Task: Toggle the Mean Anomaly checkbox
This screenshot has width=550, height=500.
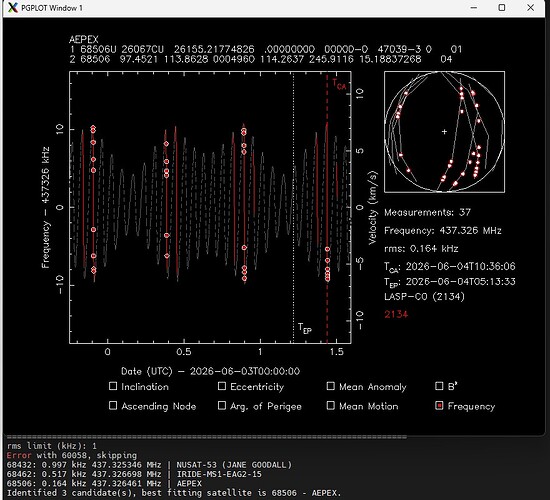Action: 330,386
